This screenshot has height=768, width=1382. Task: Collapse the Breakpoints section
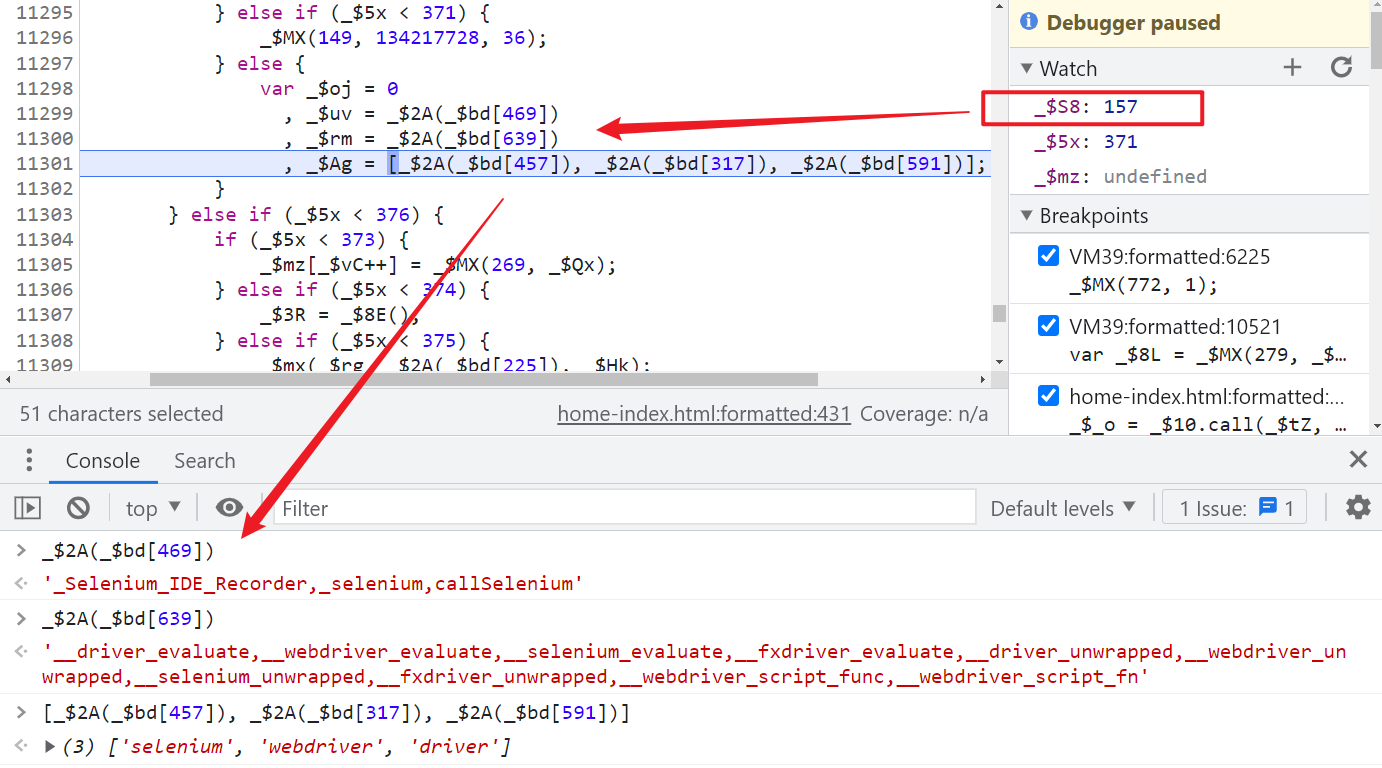1026,216
